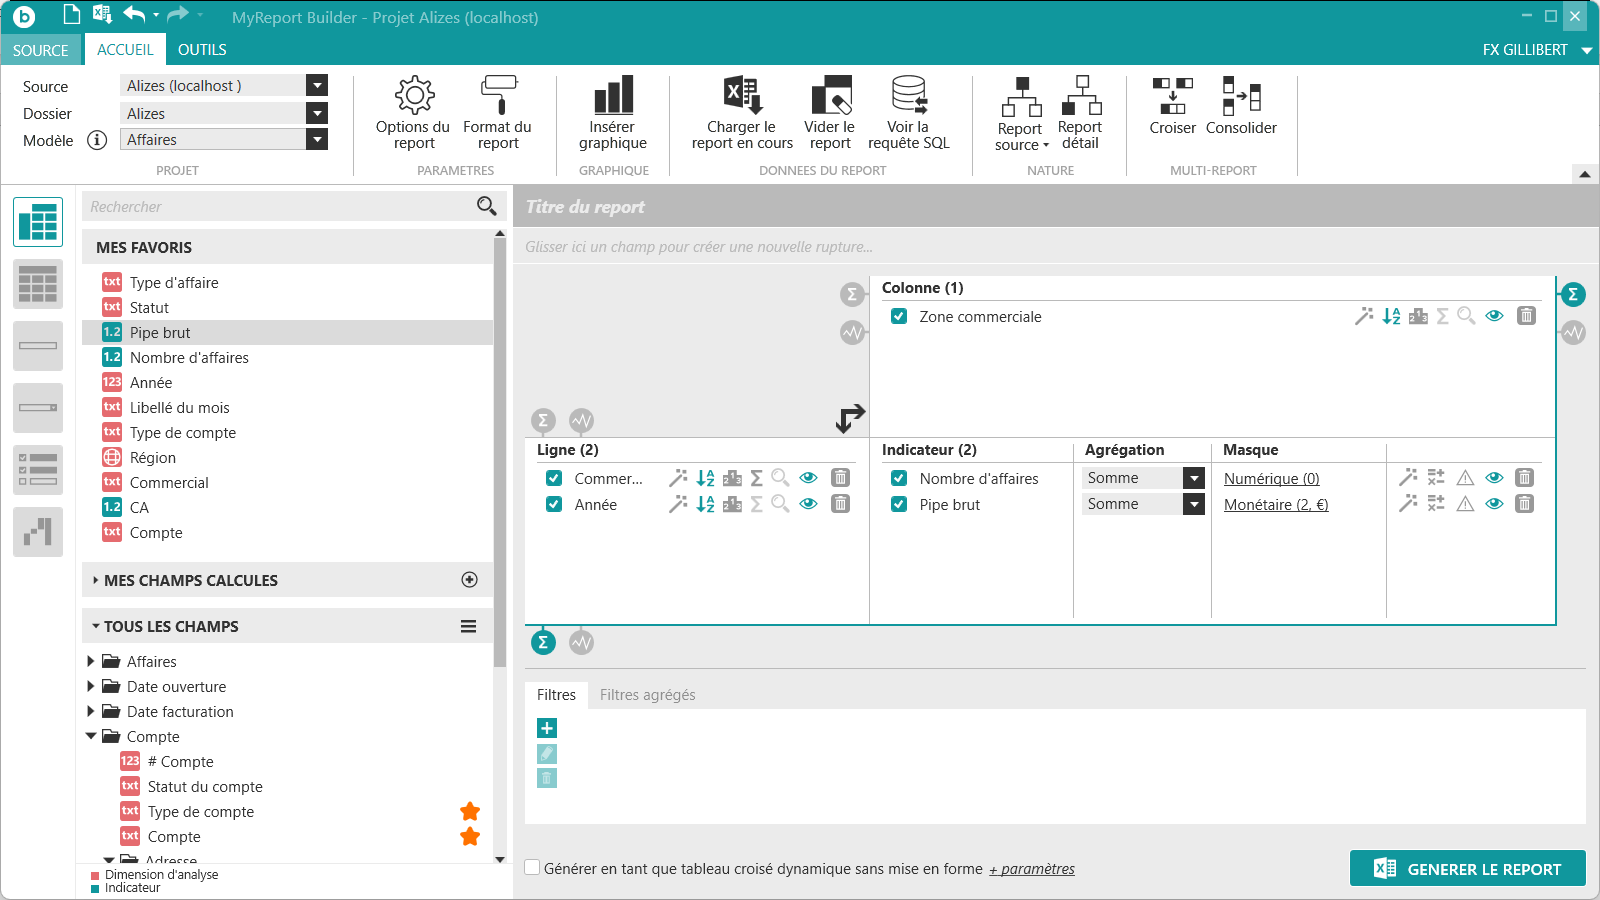Open the Monétaire (2, €) mask link
1600x900 pixels.
1276,505
